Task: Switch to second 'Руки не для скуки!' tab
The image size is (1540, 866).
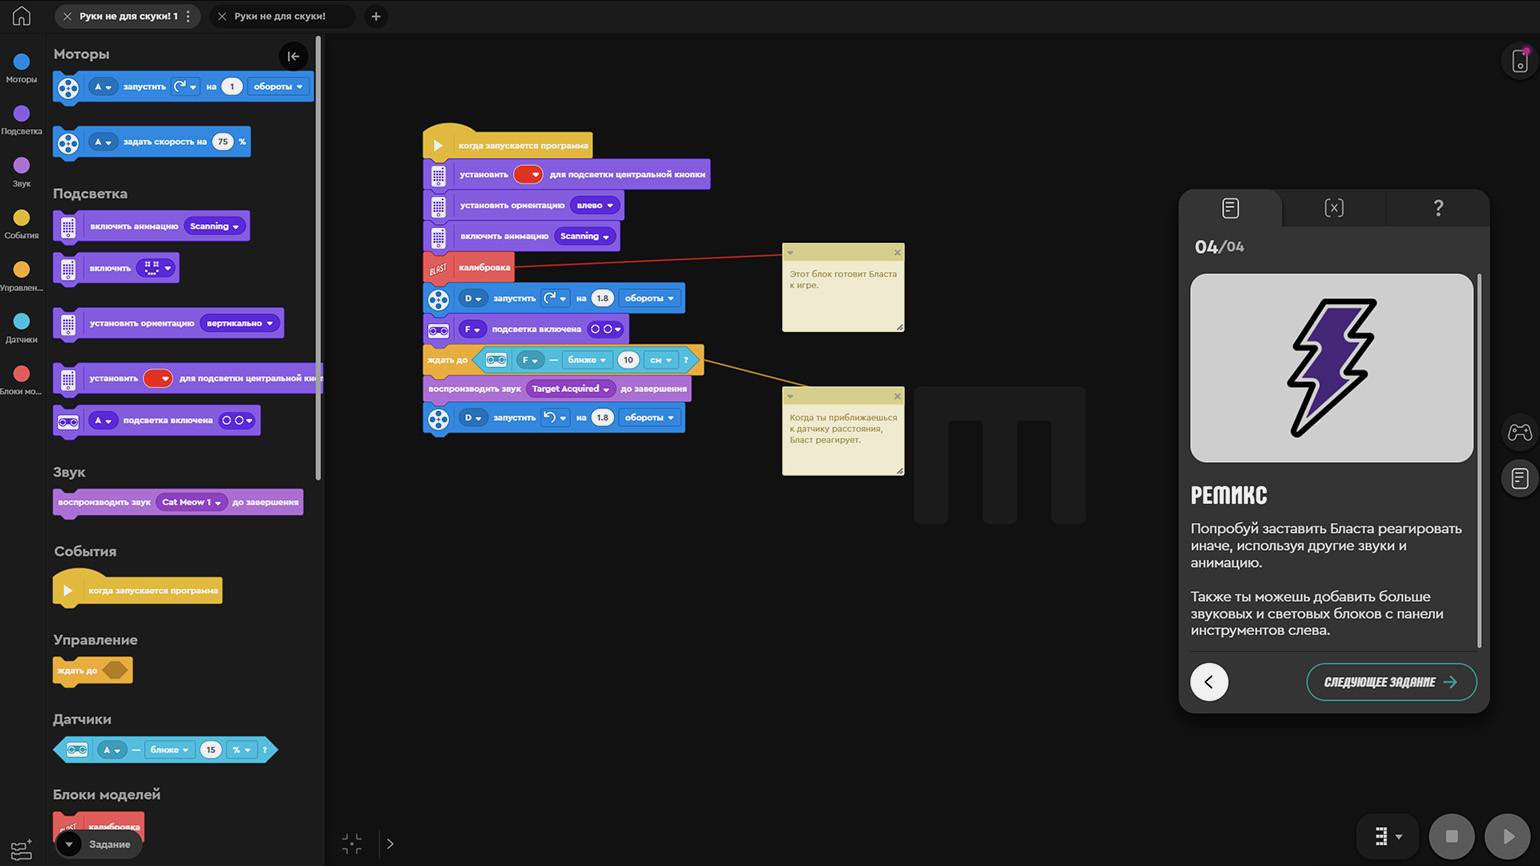Action: (x=280, y=16)
